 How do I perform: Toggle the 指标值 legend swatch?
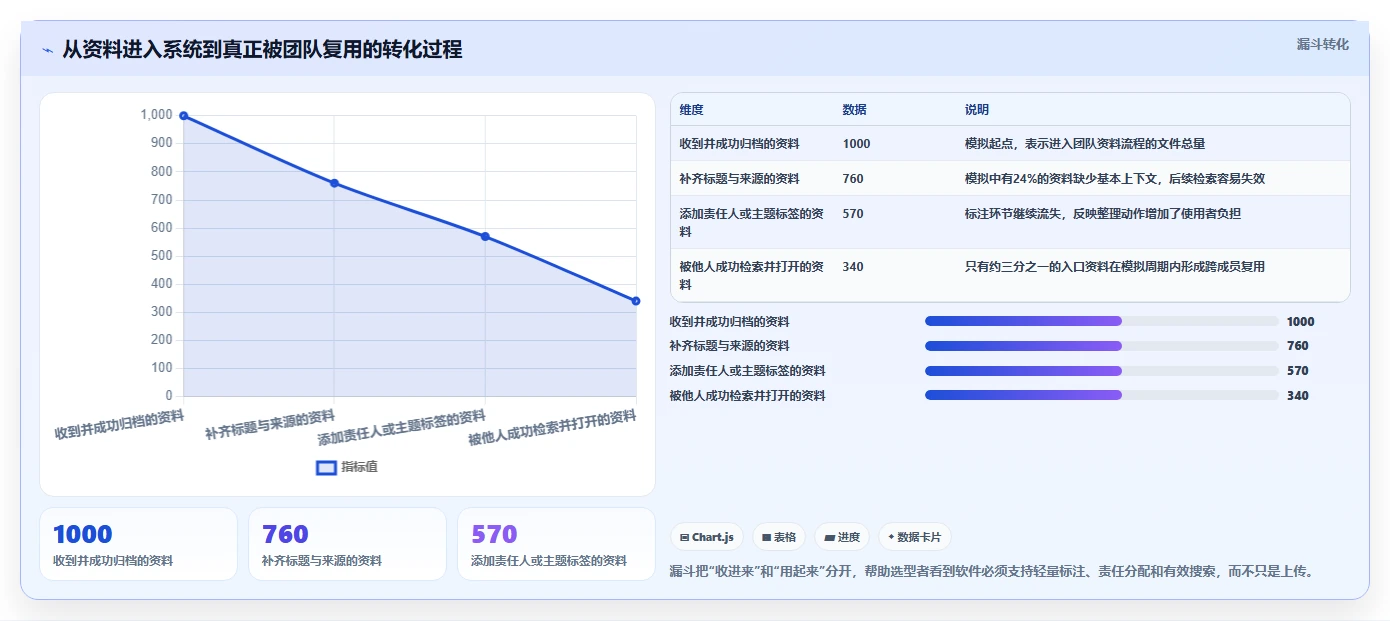(x=326, y=467)
